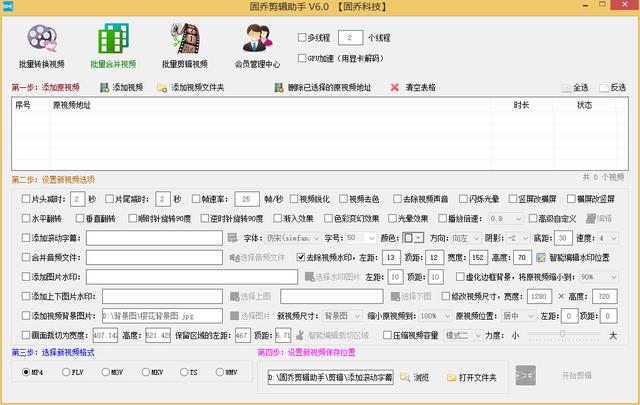The width and height of the screenshot is (640, 405).
Task: Select FLV output format radio button
Action: 64,372
